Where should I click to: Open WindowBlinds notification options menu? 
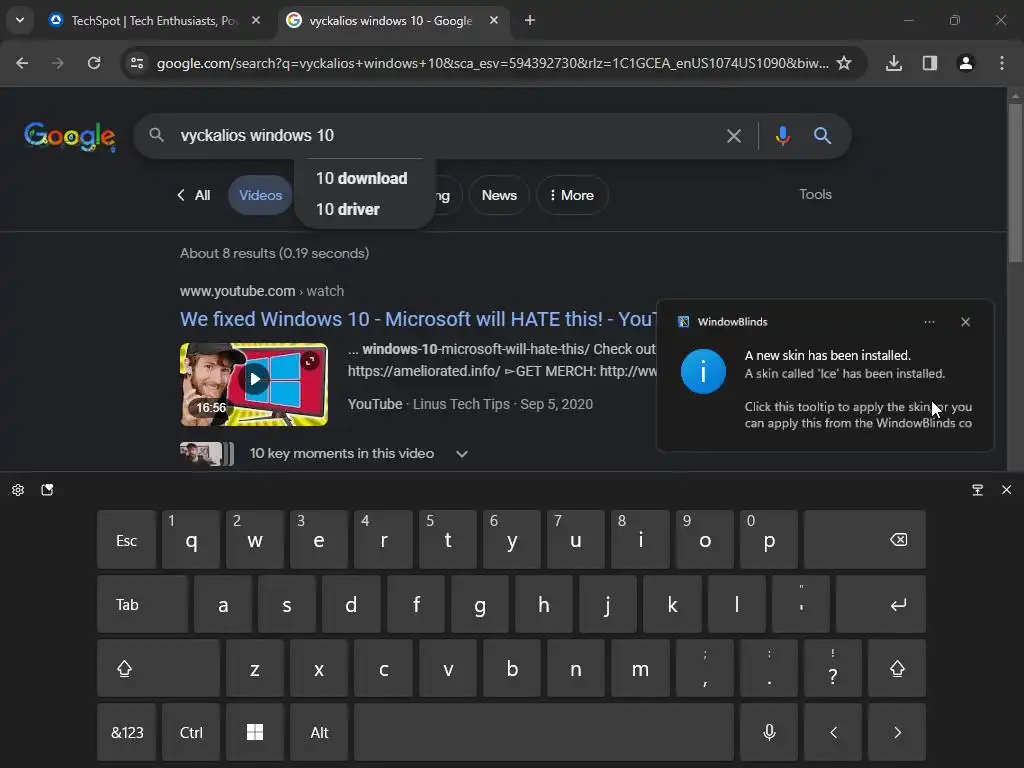click(x=929, y=322)
